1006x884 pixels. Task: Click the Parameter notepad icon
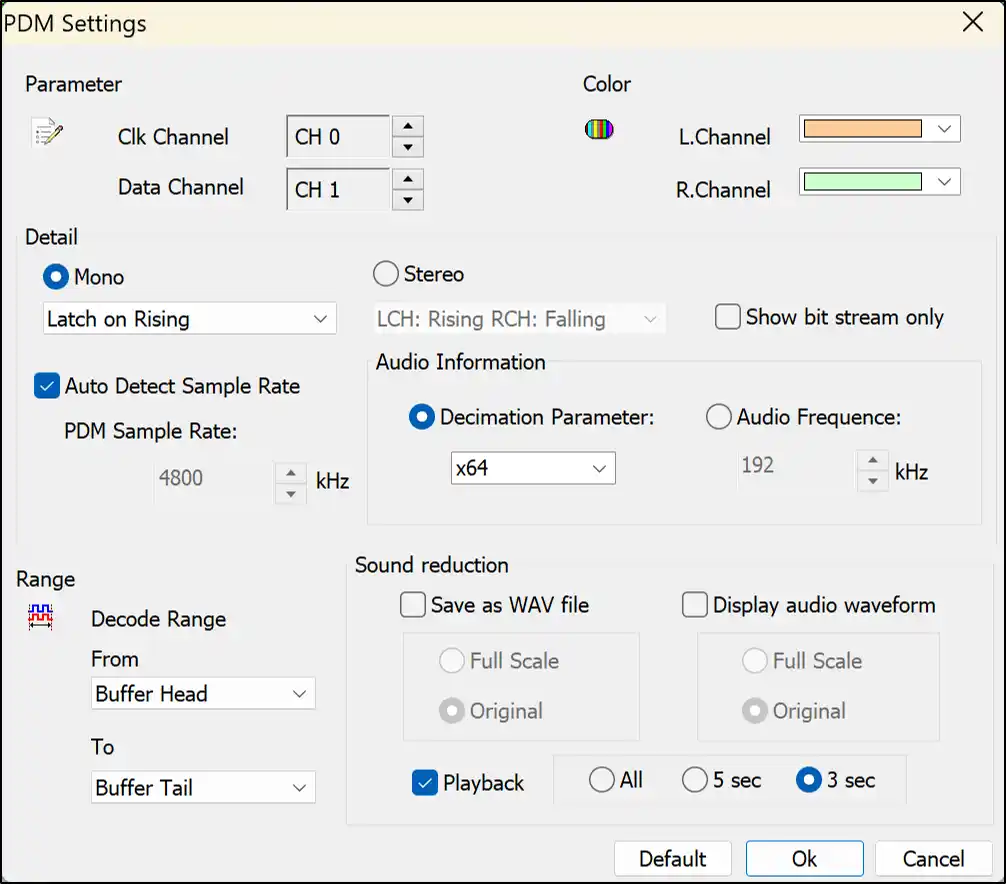47,132
